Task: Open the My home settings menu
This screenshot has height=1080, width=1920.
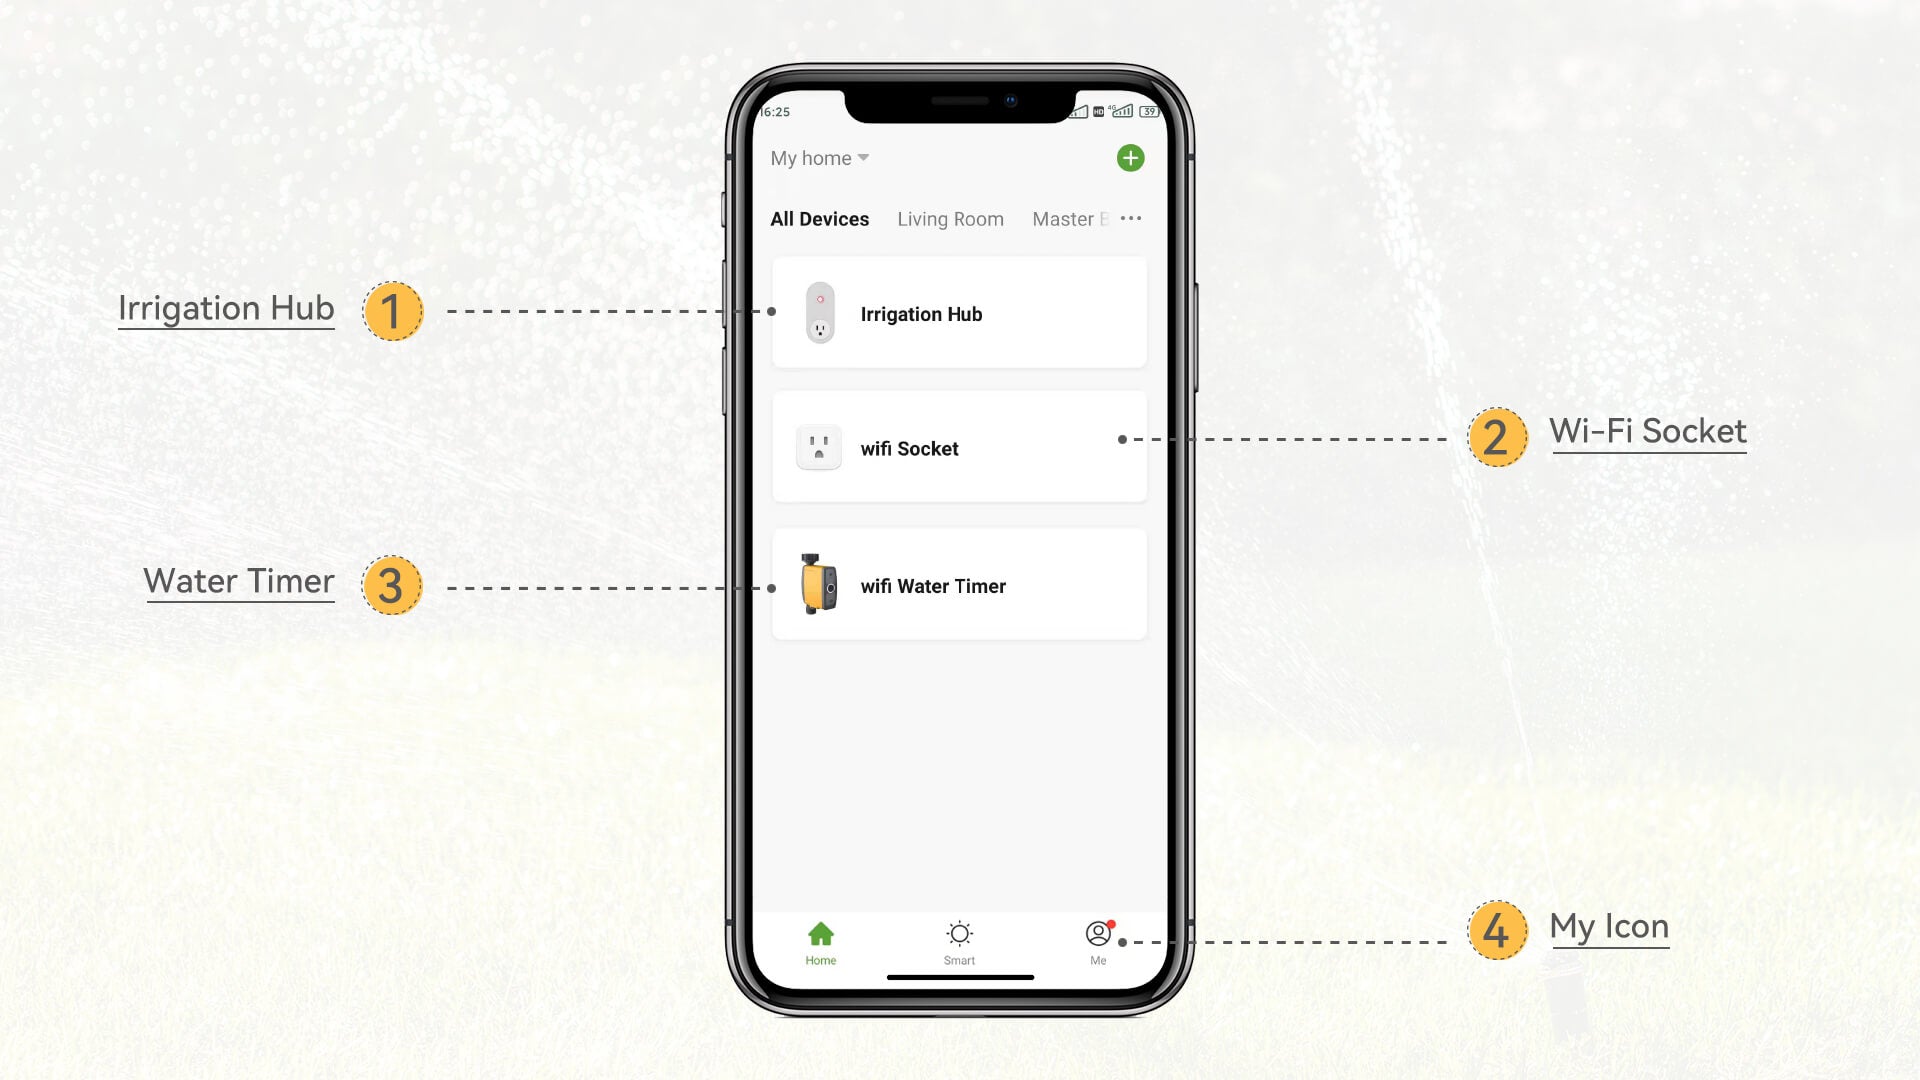Action: pos(818,157)
